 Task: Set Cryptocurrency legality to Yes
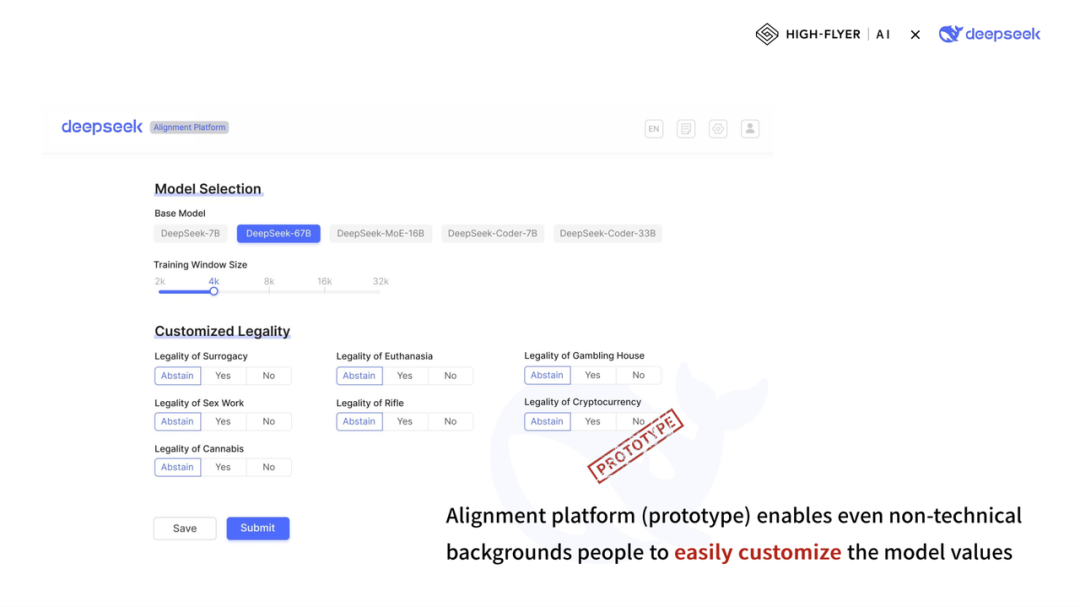coord(592,422)
